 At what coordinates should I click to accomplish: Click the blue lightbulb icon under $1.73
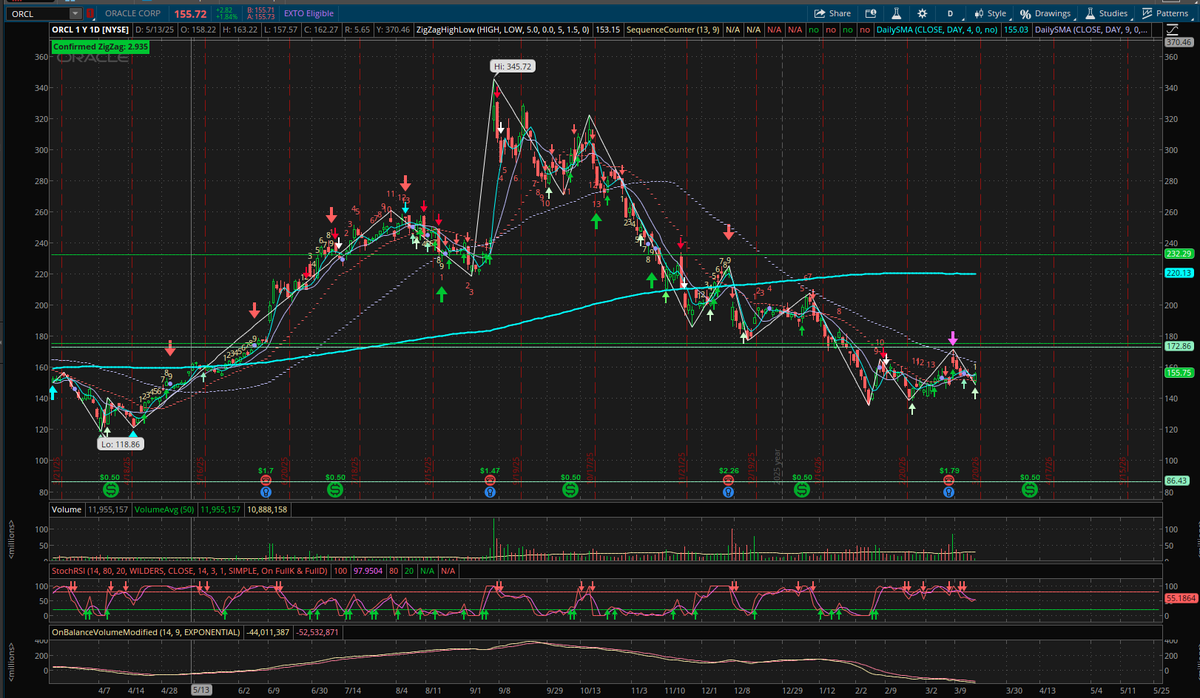949,492
